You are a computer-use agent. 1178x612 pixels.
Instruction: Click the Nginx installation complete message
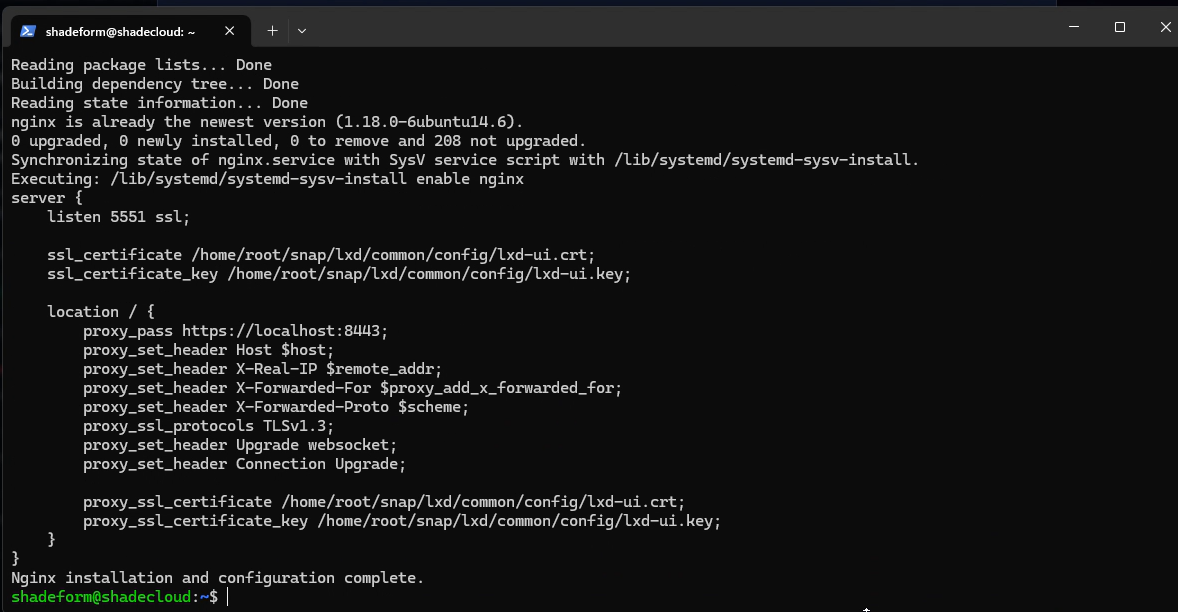(215, 577)
